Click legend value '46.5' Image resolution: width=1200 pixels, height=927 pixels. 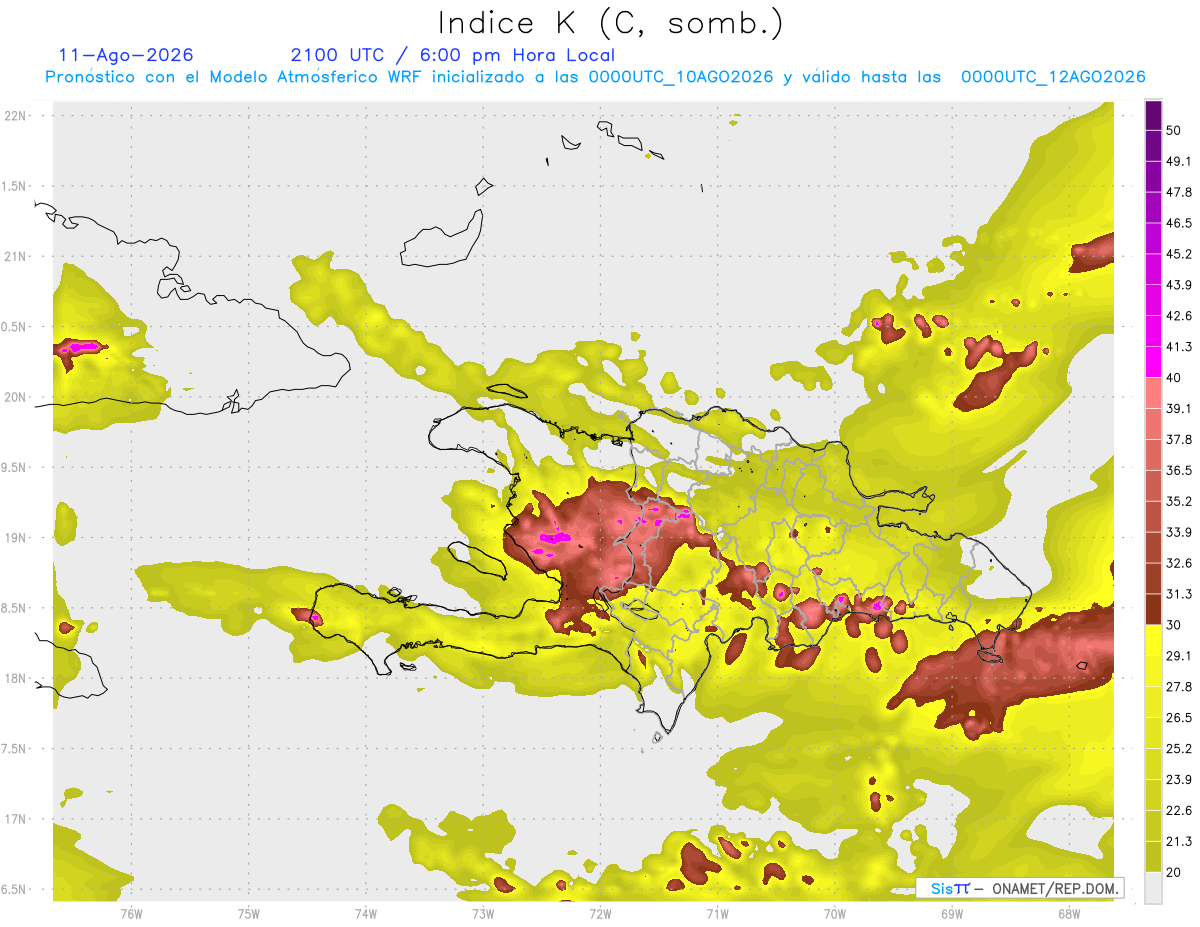click(1179, 223)
